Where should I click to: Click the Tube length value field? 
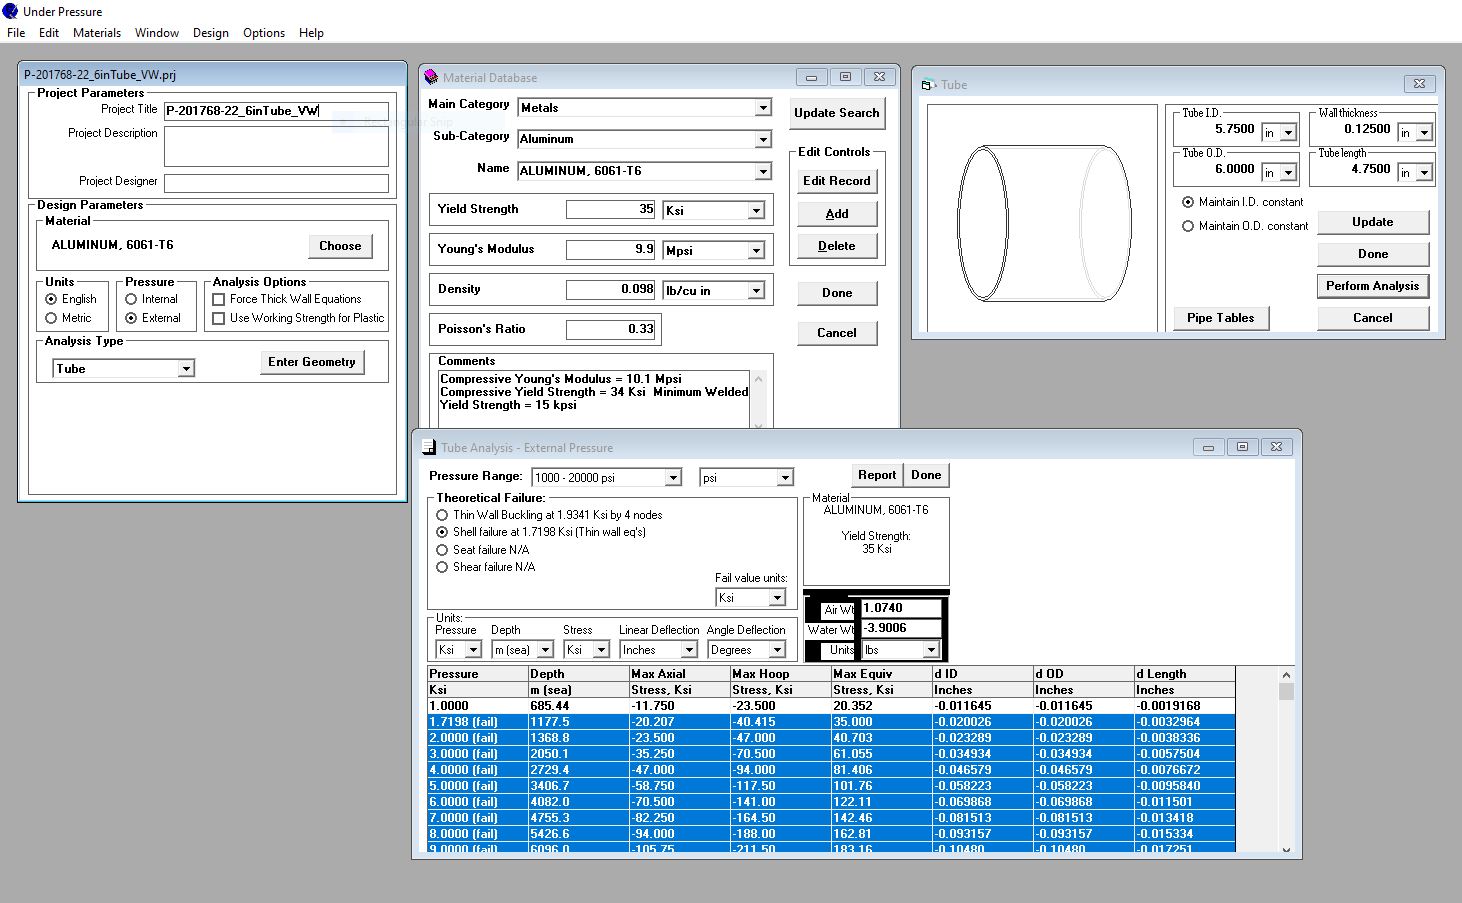click(x=1354, y=169)
